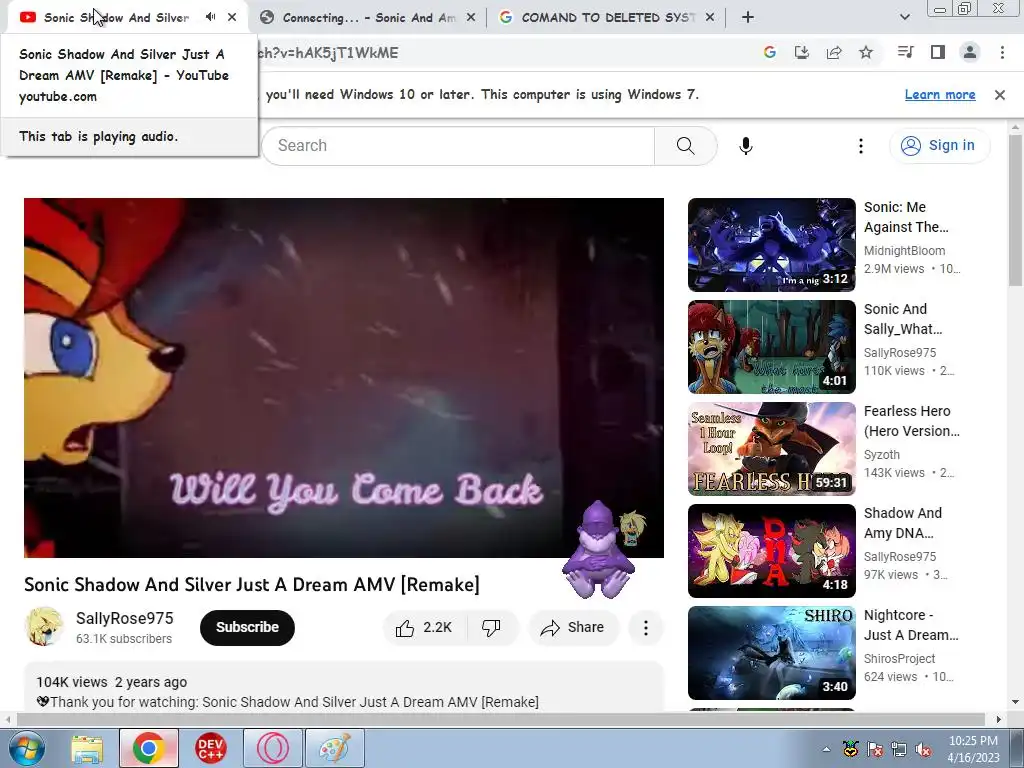Click the magnifying glass search button

[x=686, y=146]
